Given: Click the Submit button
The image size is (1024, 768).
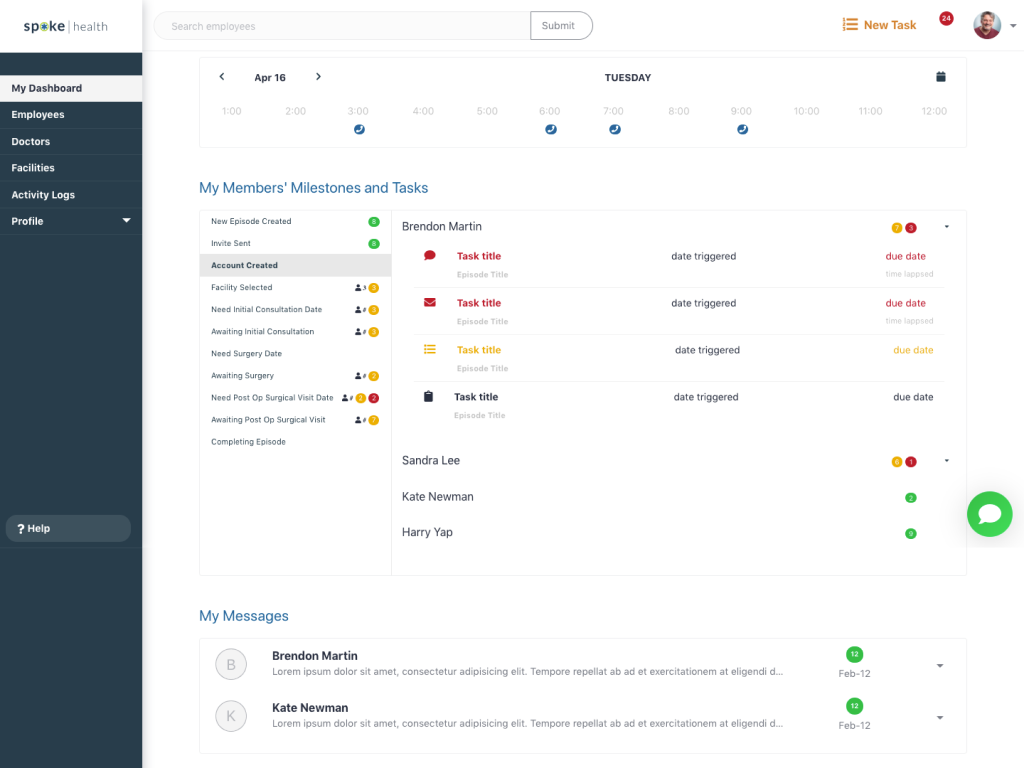Looking at the screenshot, I should [561, 25].
